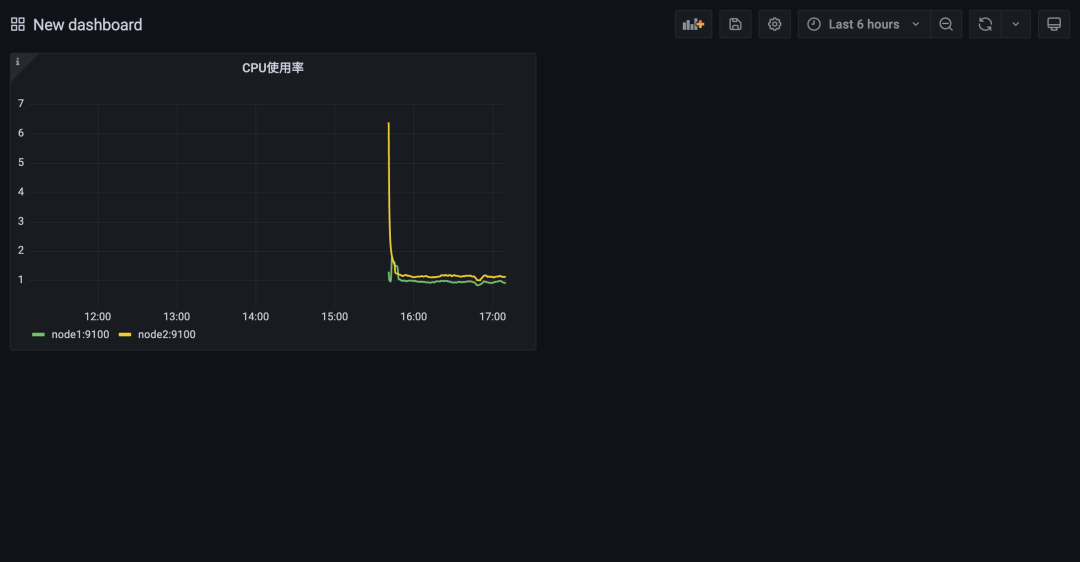Screen dimensions: 1080x562
Task: Open the clock icon in time picker
Action: 814,24
